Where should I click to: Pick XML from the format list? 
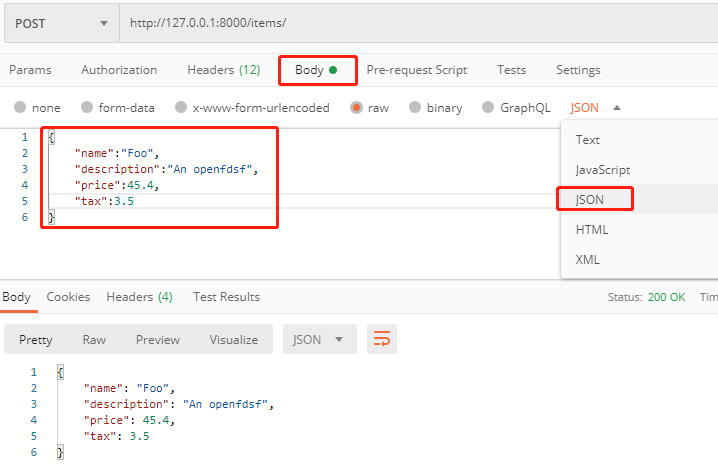[x=588, y=259]
